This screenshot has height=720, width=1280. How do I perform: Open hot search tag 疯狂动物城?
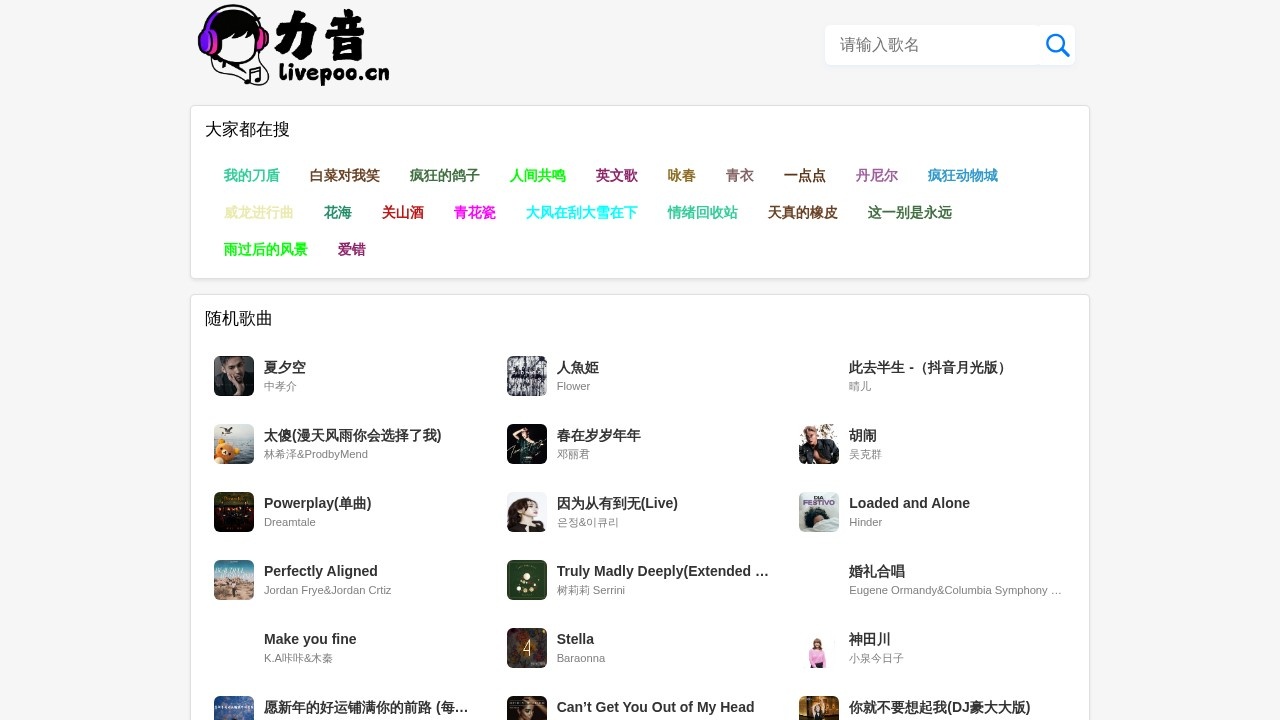[x=962, y=175]
